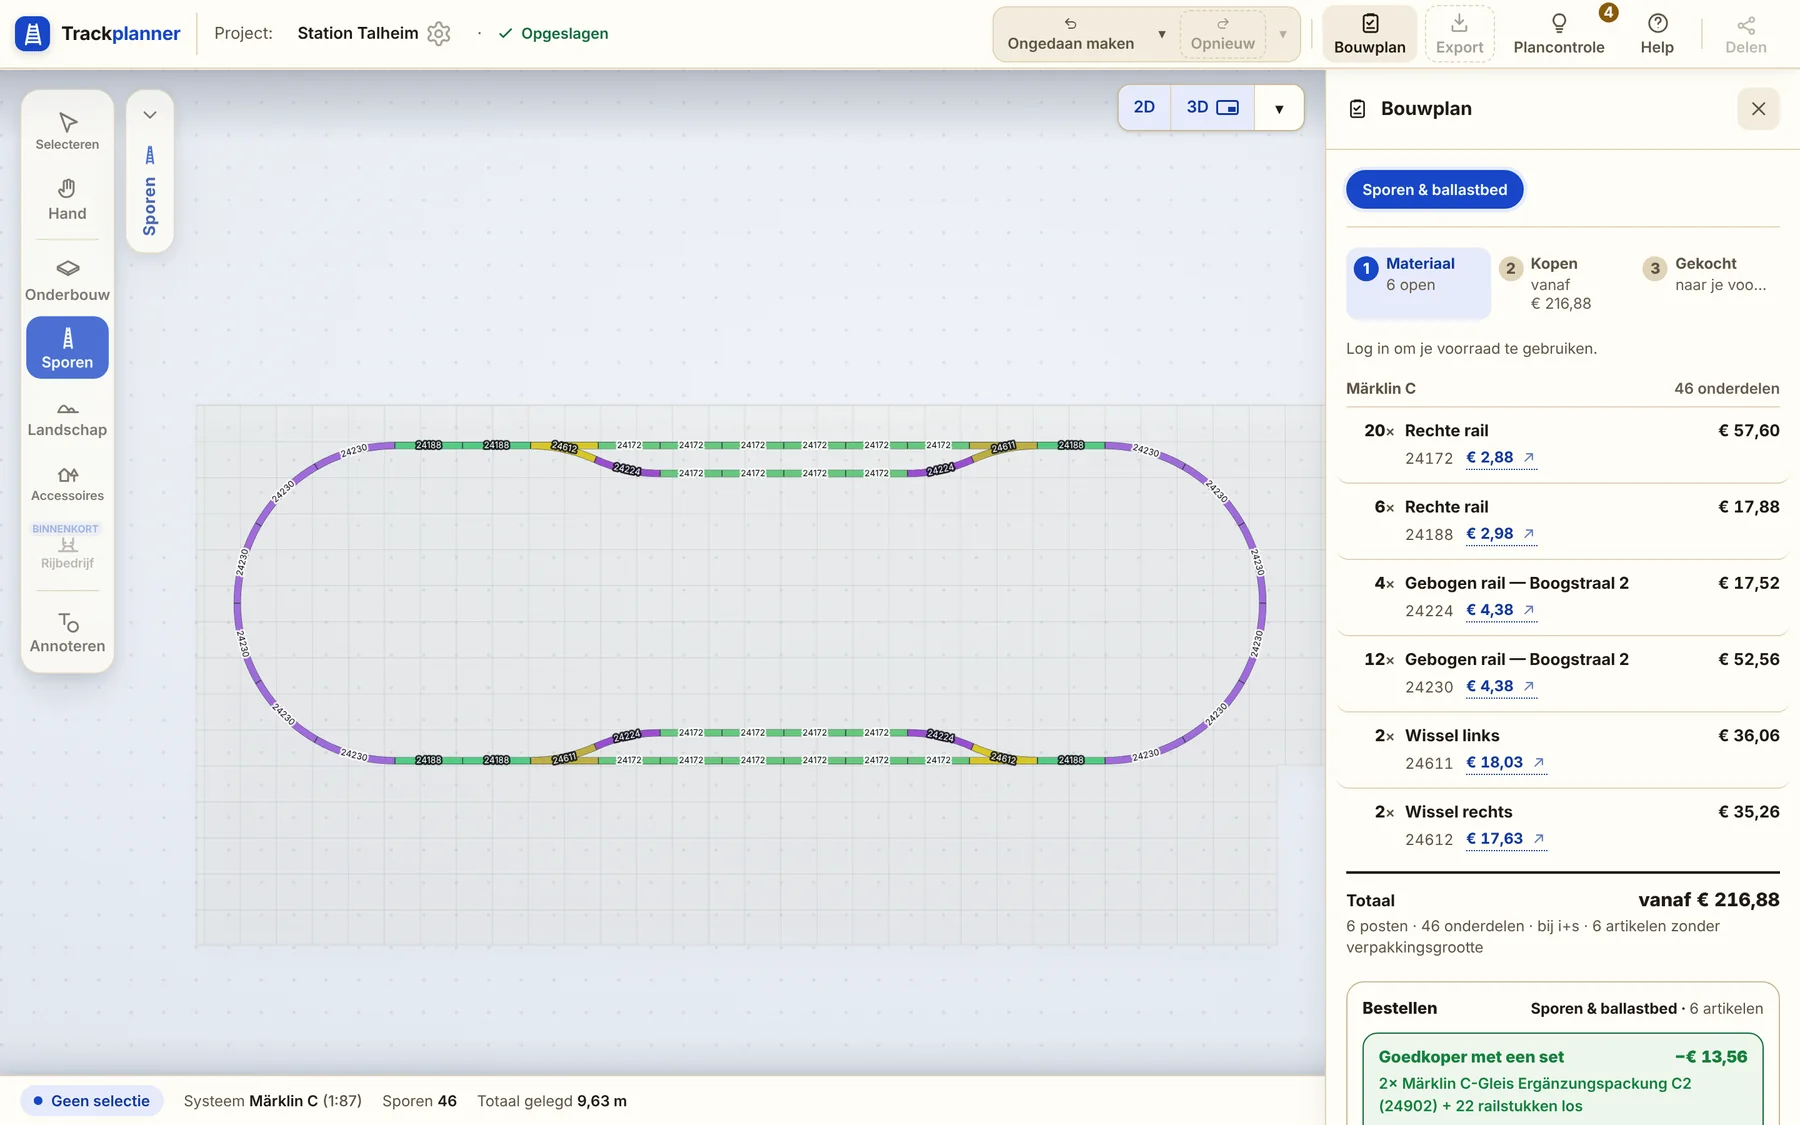Screen dimensions: 1800x1125
Task: Open the Help menu
Action: pos(1656,34)
